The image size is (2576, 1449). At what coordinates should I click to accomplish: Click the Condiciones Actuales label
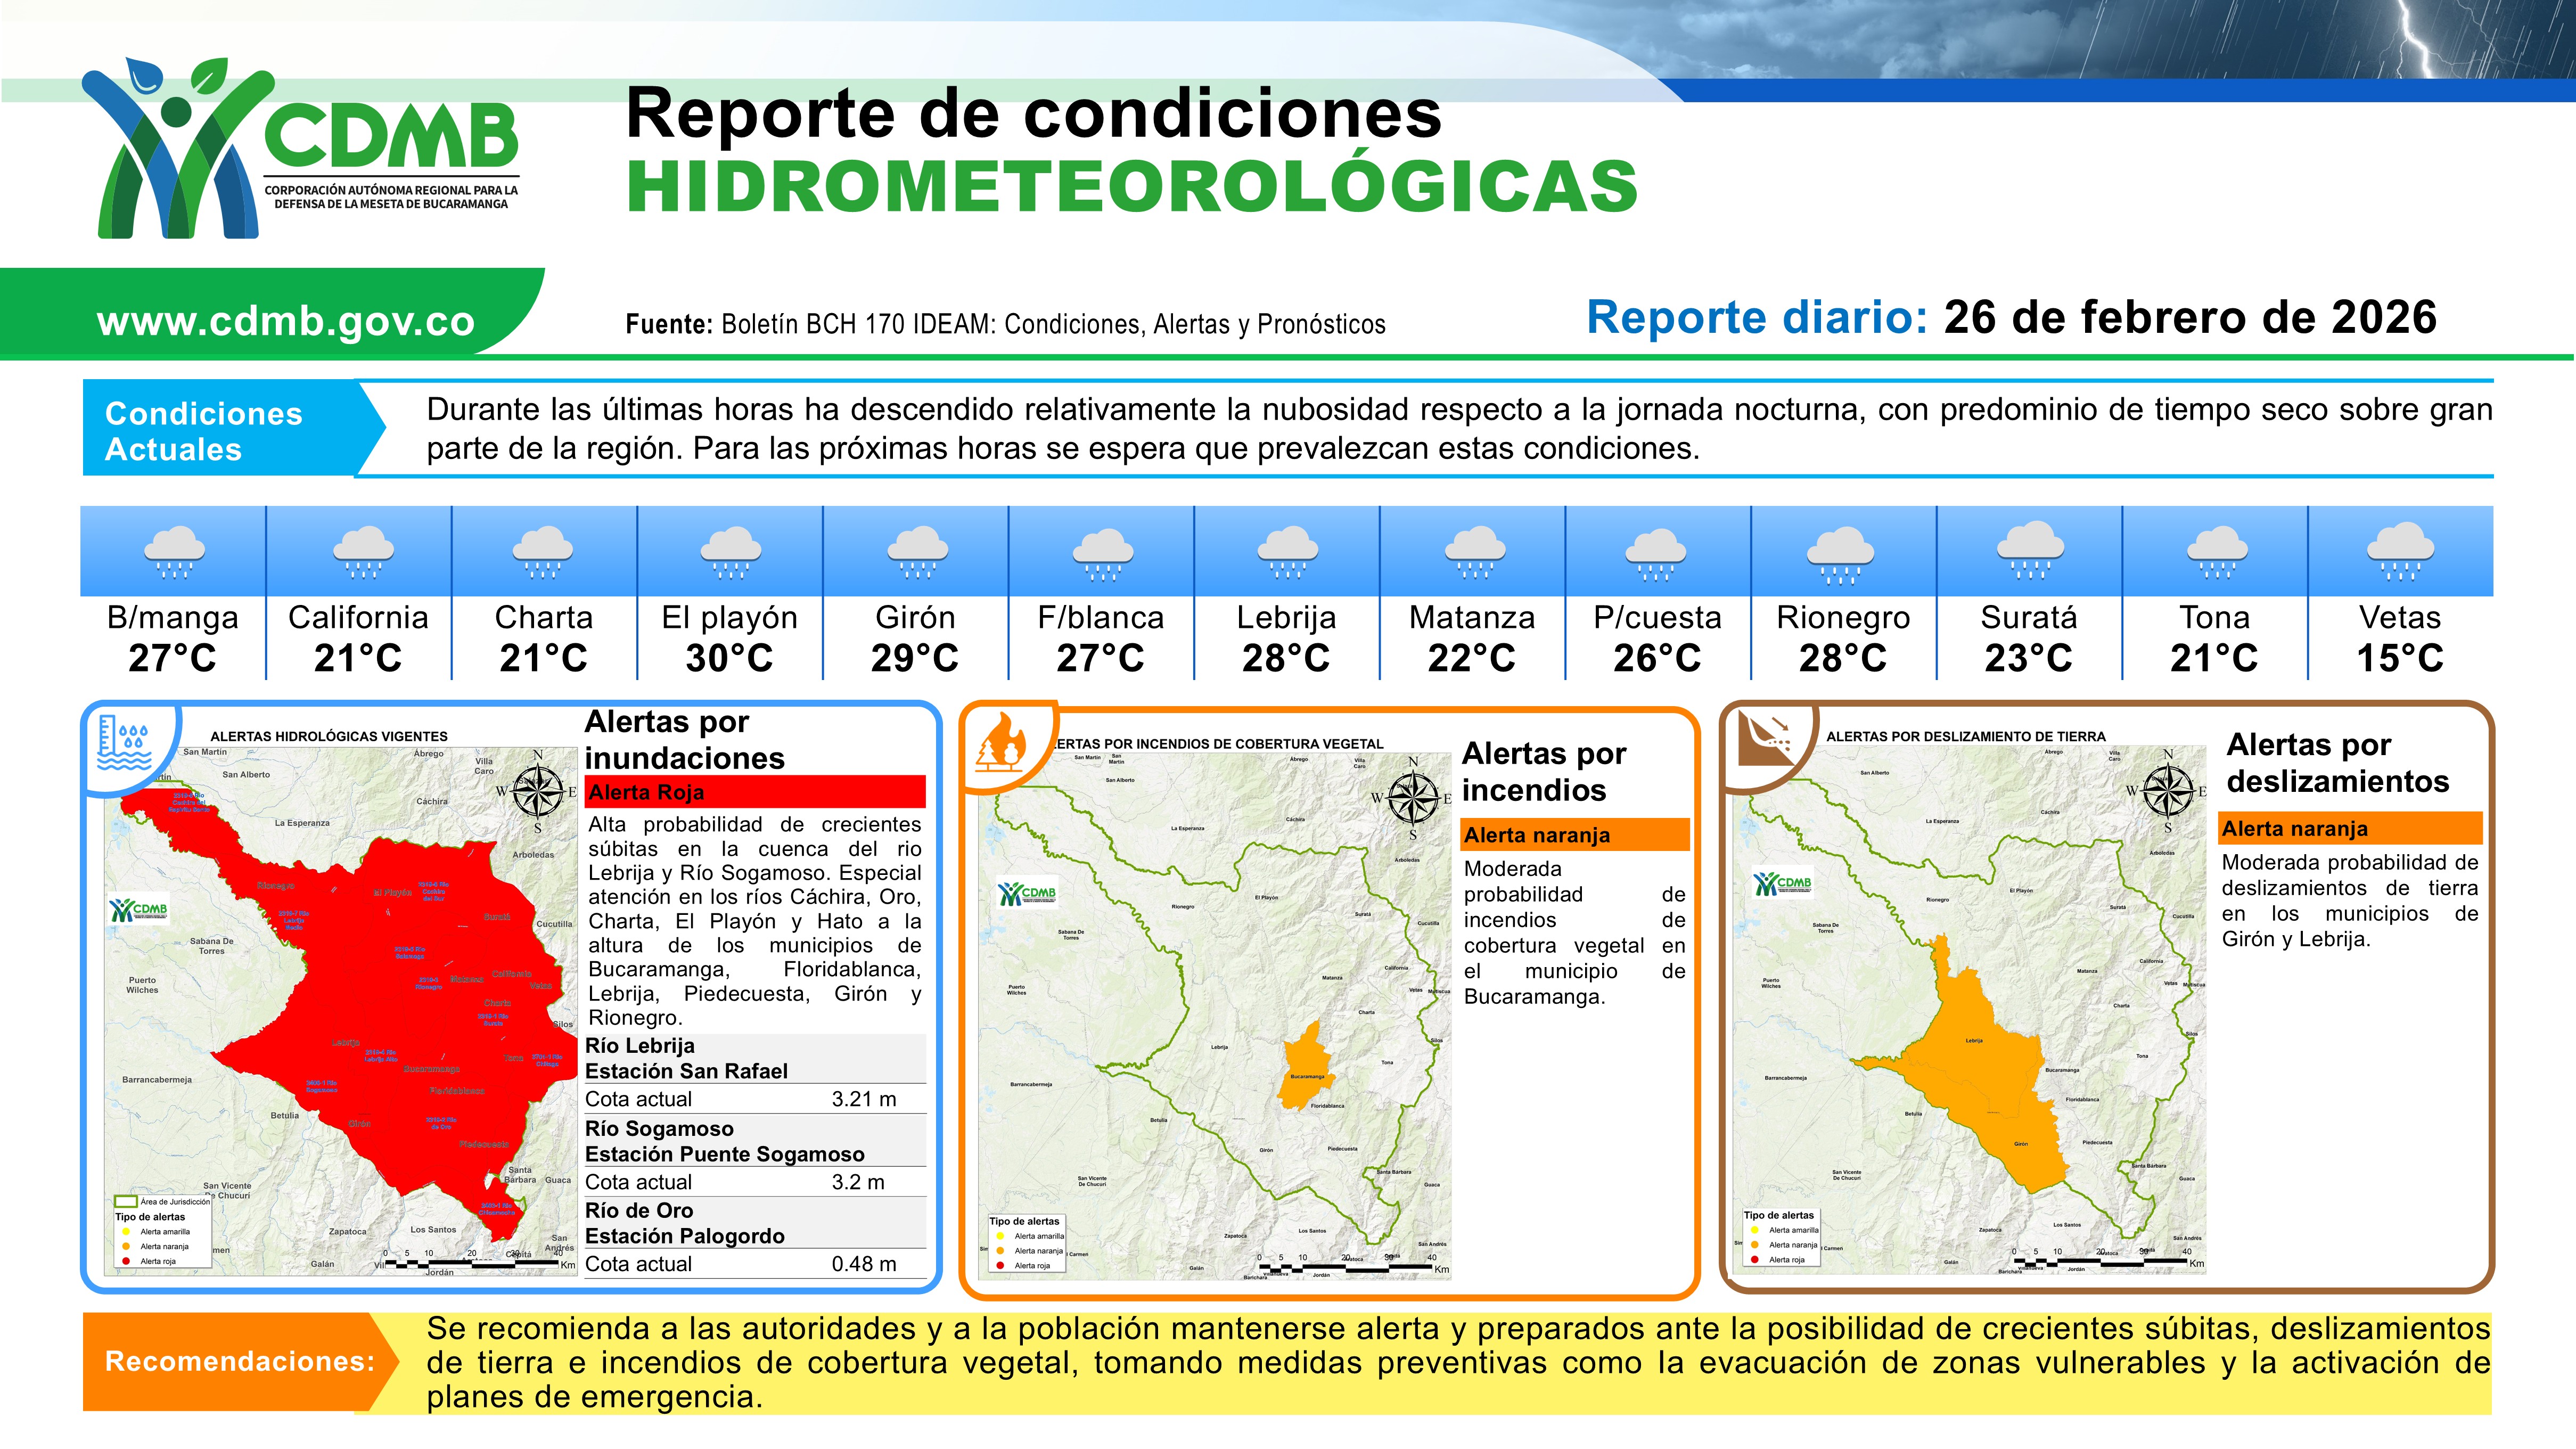[204, 431]
